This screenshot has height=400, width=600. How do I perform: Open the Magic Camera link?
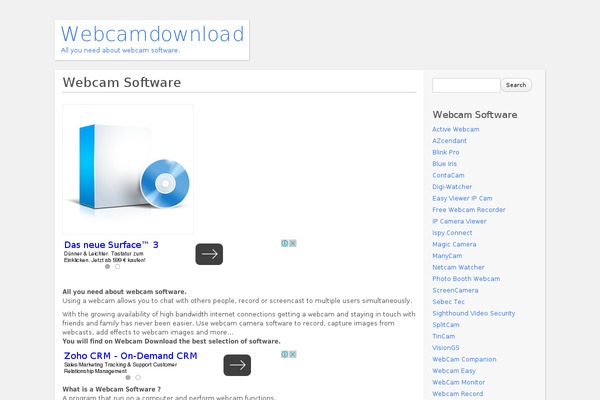(x=454, y=244)
